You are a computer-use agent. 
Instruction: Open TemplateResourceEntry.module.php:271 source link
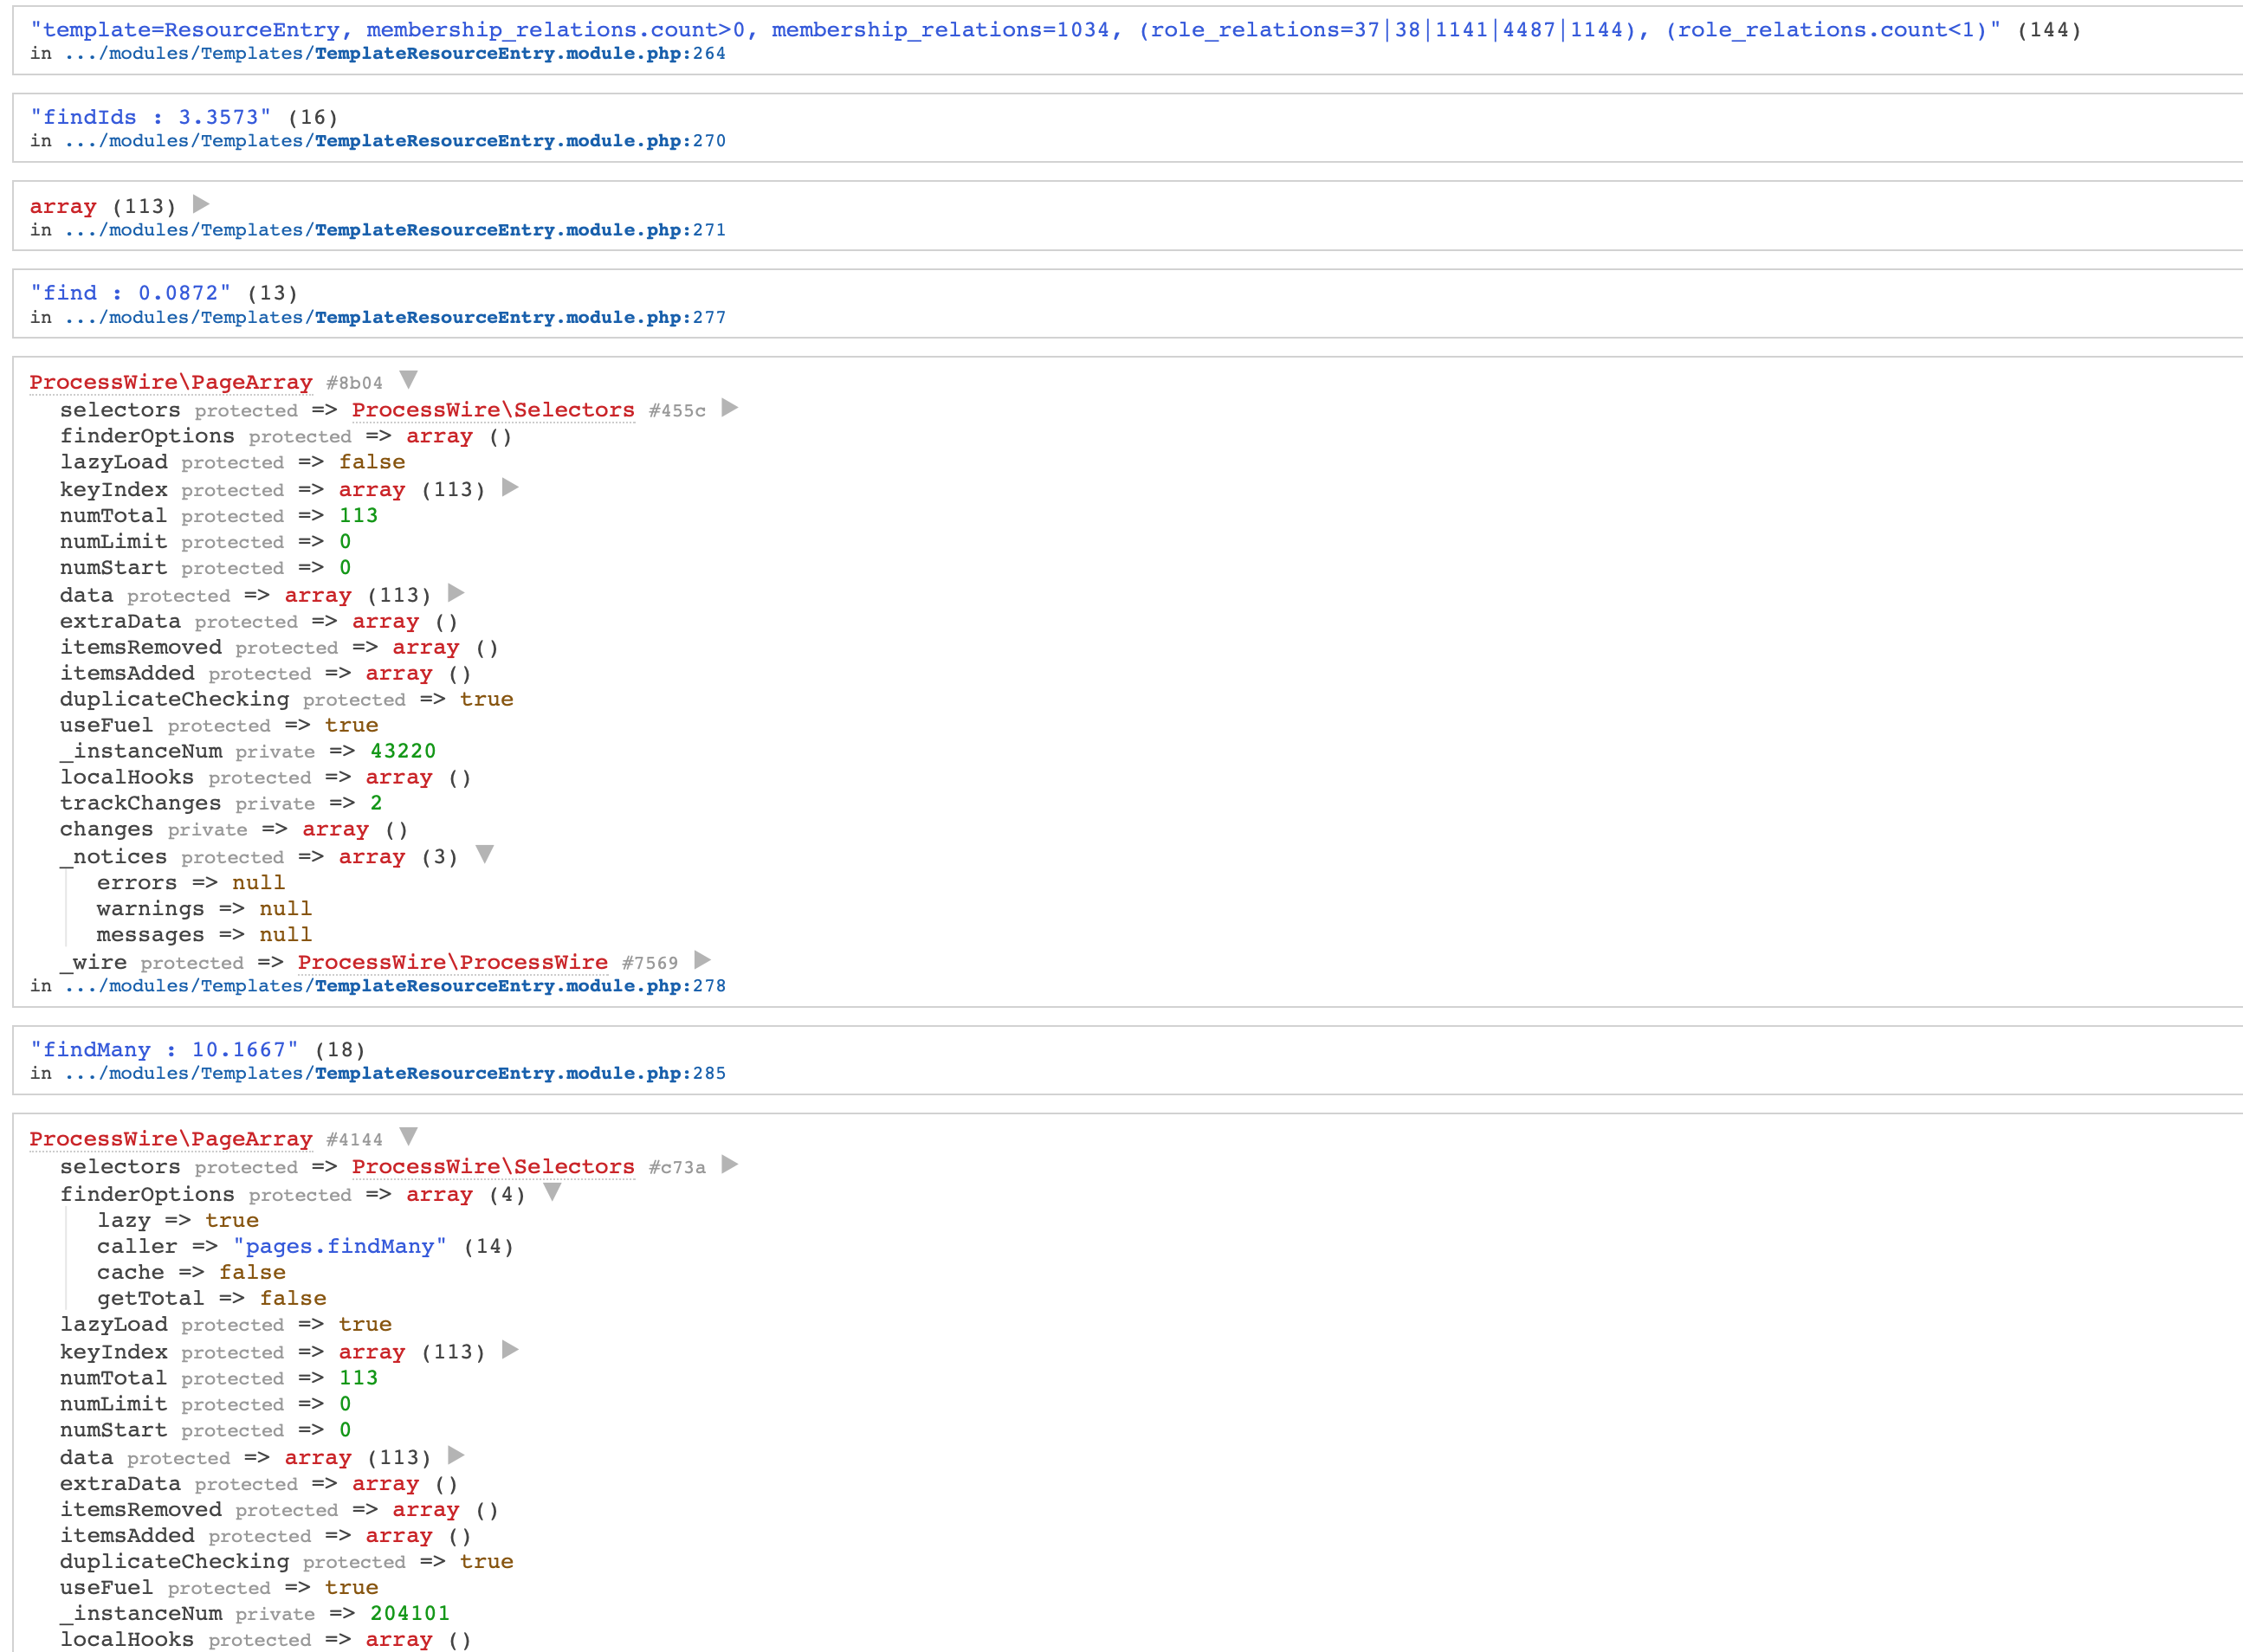coord(395,230)
